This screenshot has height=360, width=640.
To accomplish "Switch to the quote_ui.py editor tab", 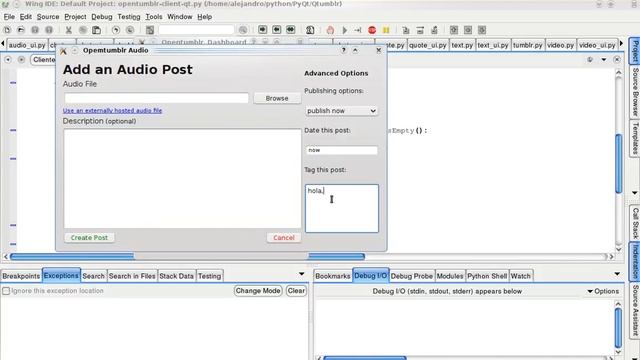I will coord(428,45).
